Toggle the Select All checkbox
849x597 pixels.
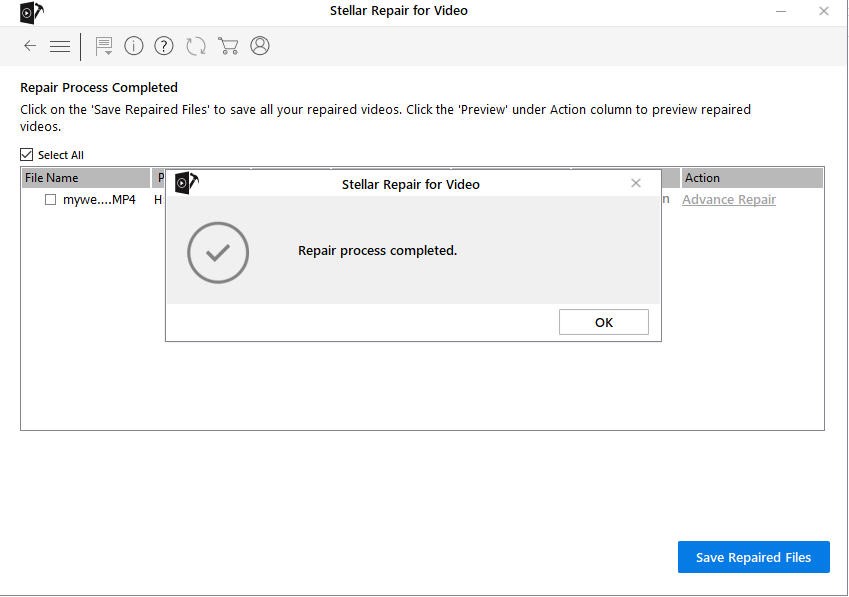[x=27, y=155]
